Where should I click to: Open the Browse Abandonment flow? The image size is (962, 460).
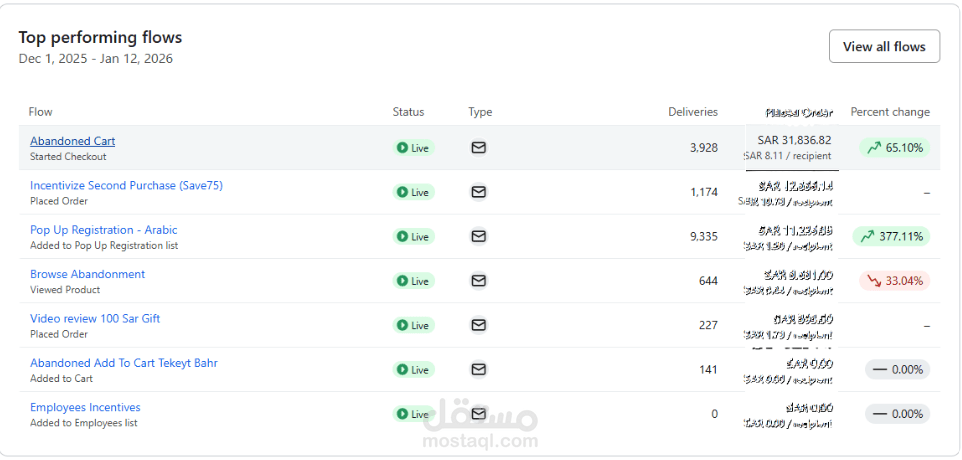pos(88,274)
